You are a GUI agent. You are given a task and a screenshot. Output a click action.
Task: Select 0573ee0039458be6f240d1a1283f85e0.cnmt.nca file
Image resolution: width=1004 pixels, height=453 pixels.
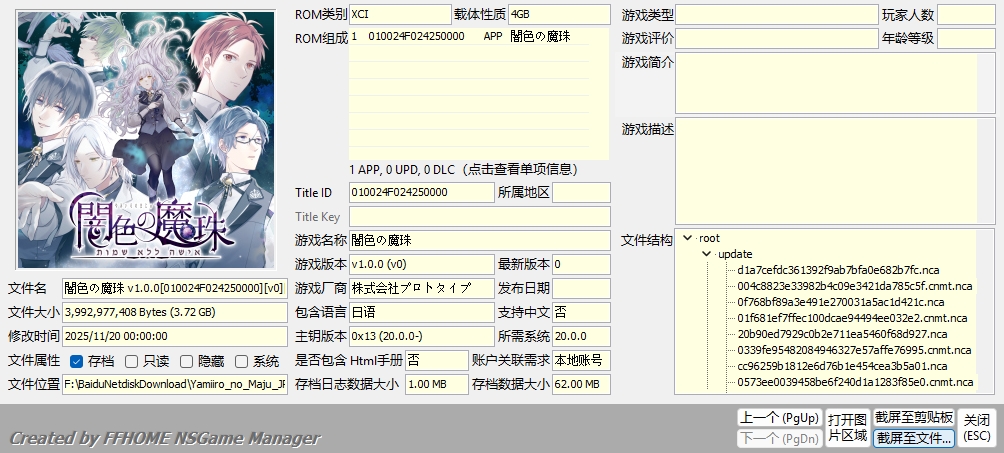pos(855,382)
